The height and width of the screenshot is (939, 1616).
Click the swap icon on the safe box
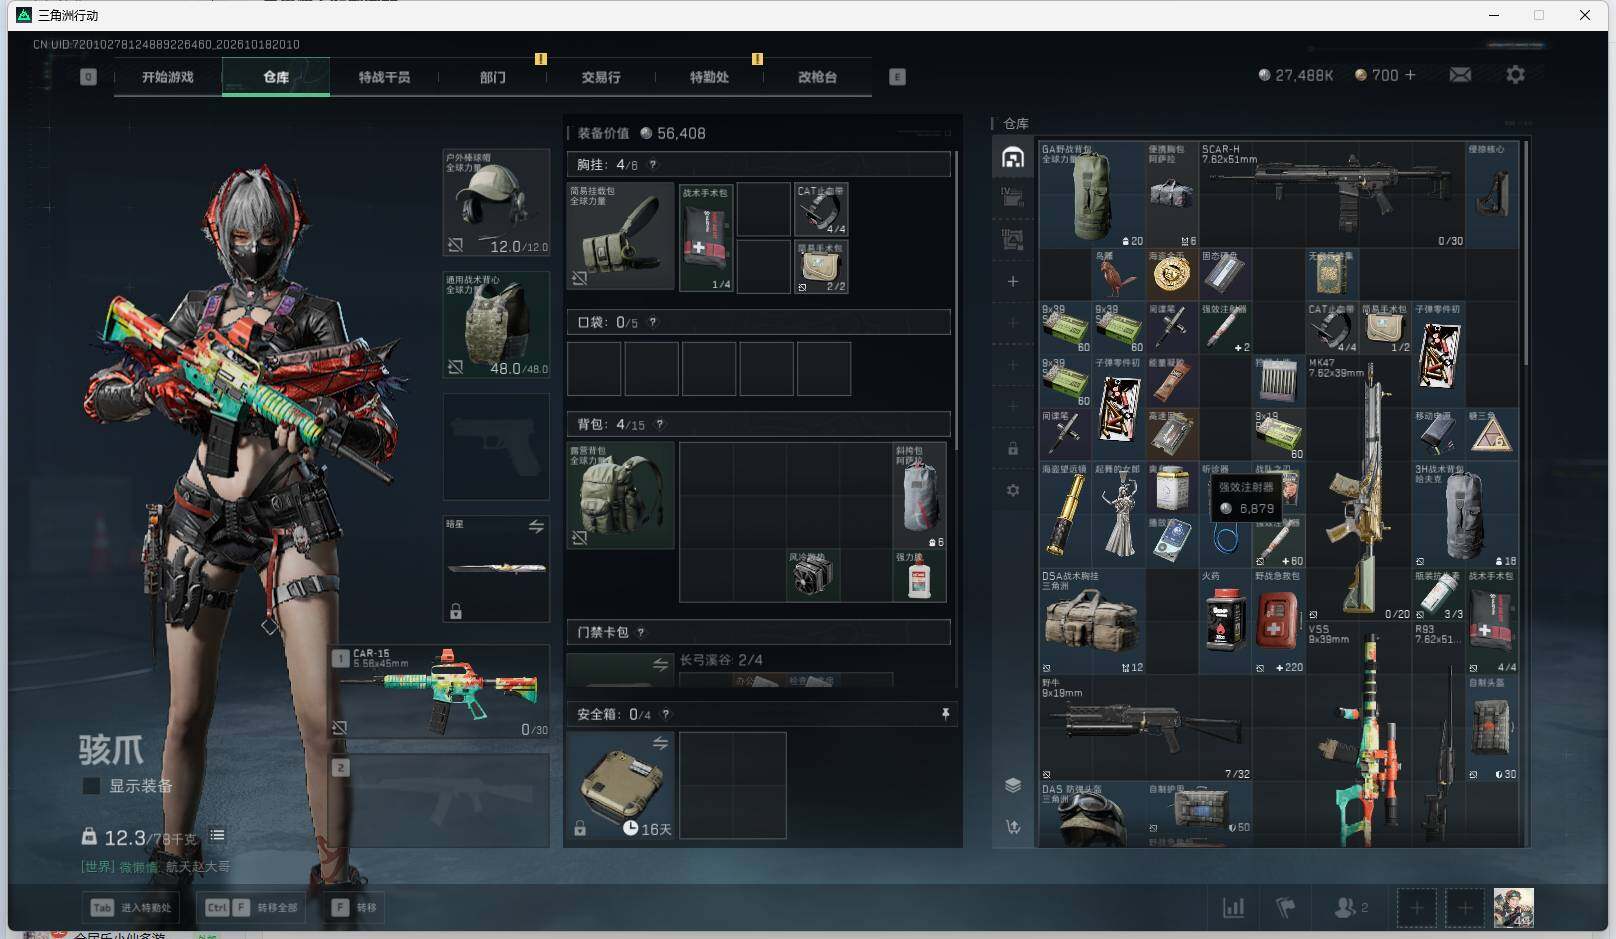[x=660, y=743]
